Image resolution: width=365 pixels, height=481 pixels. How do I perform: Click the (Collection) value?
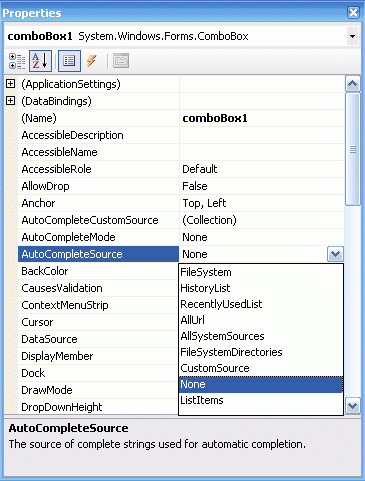pyautogui.click(x=262, y=220)
